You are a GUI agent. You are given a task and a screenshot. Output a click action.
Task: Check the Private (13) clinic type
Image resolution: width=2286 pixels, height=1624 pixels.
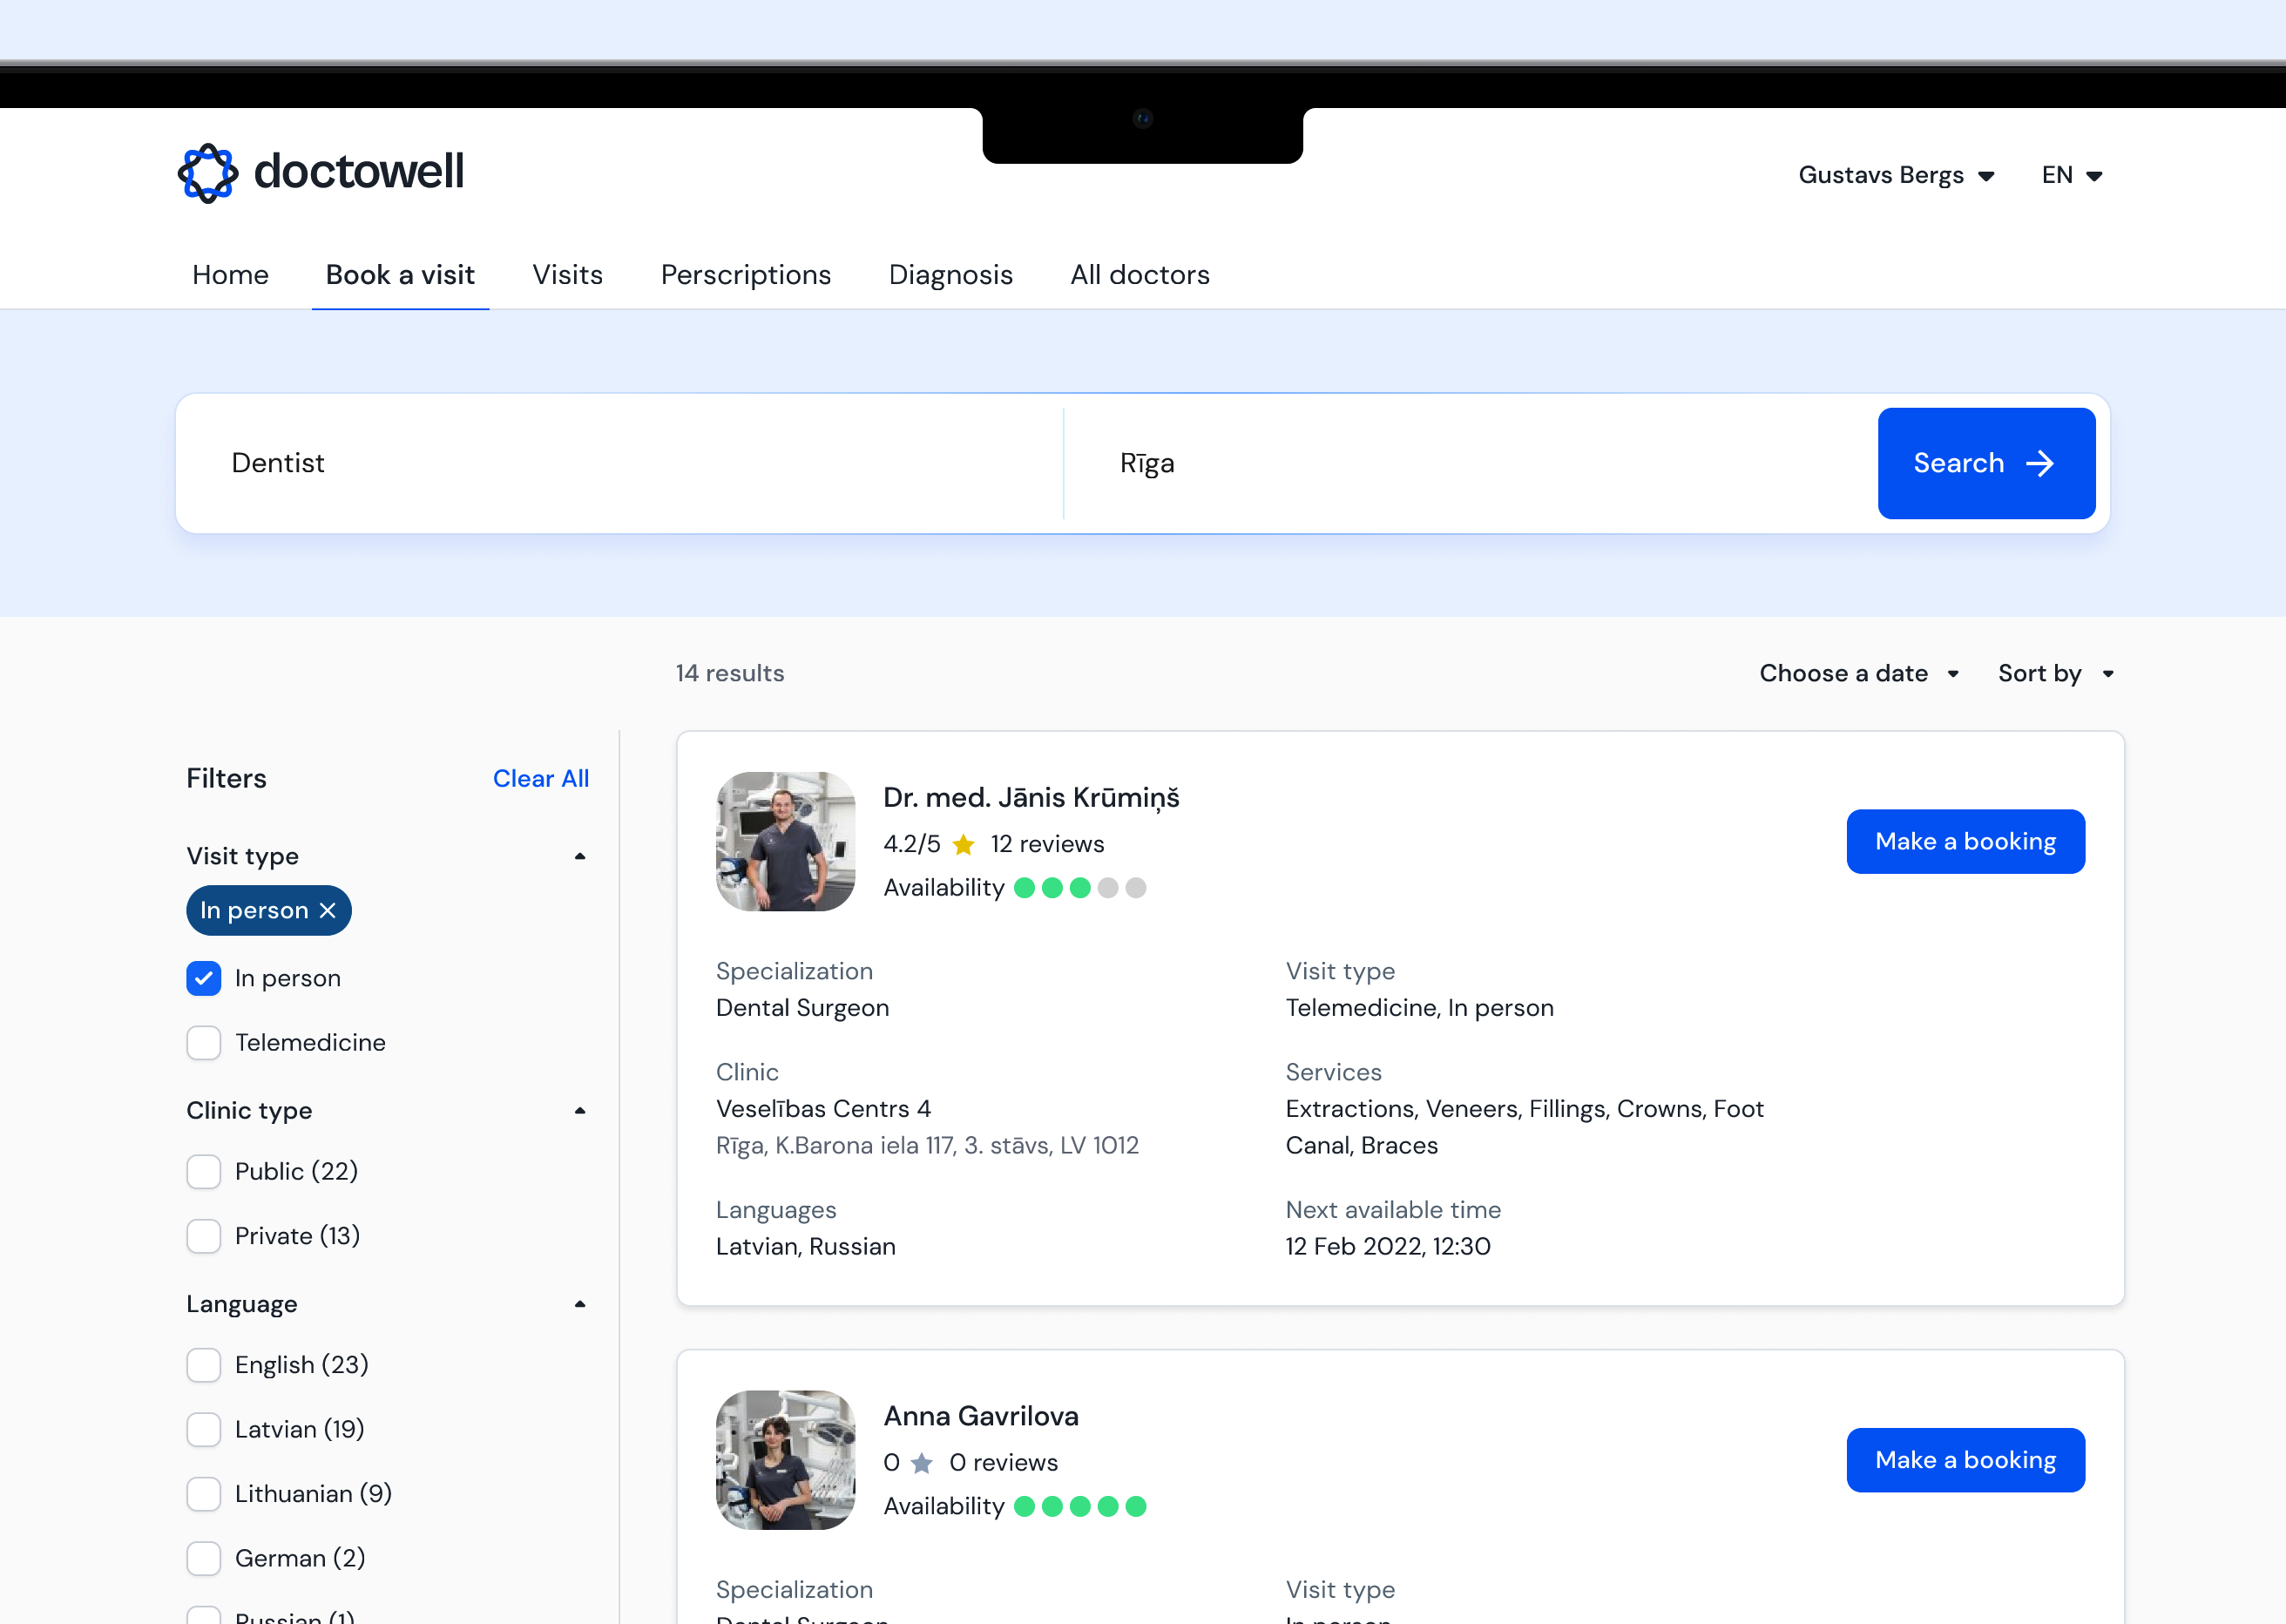coord(204,1236)
